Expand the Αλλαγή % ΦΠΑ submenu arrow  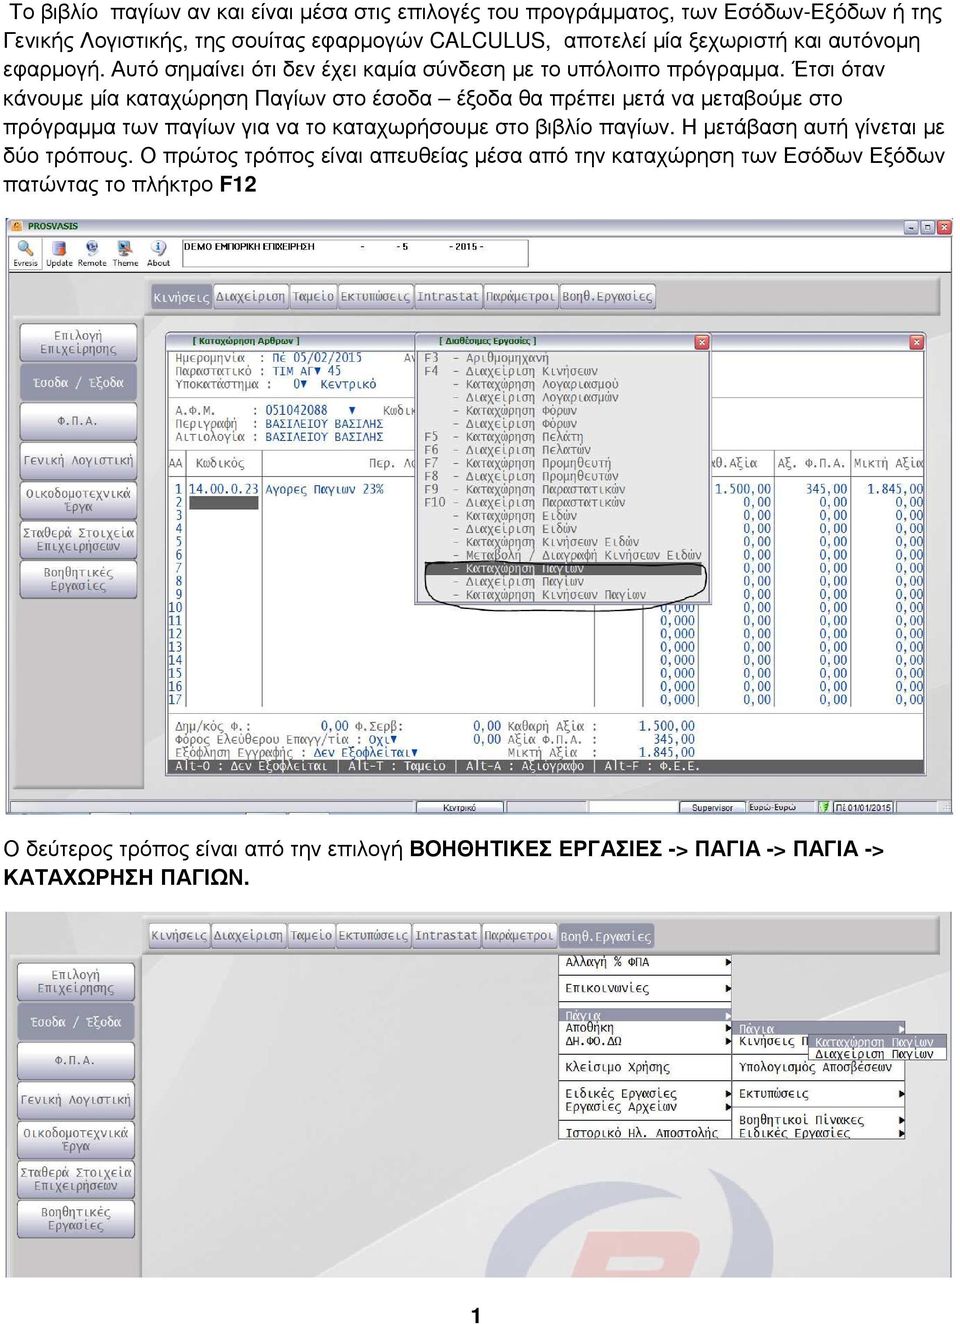pyautogui.click(x=728, y=962)
